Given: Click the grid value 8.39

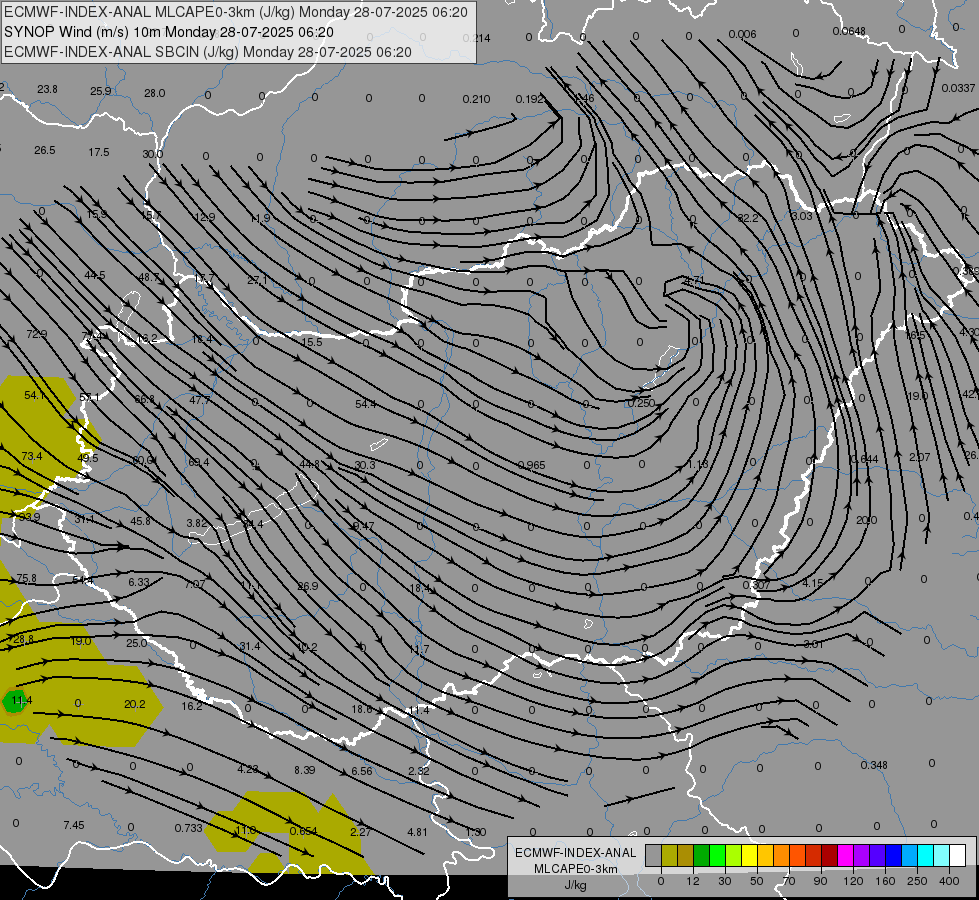Looking at the screenshot, I should pyautogui.click(x=305, y=770).
